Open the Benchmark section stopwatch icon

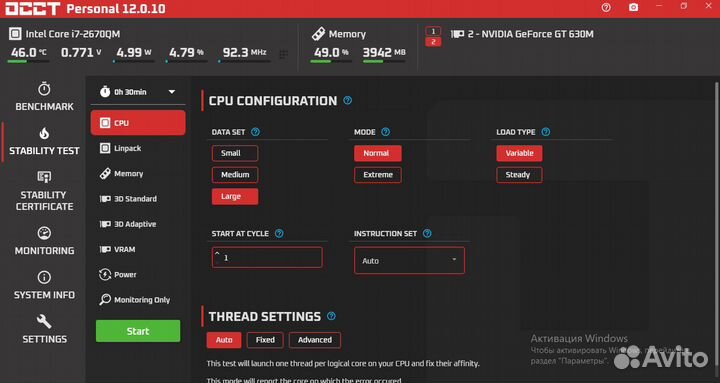[44, 89]
